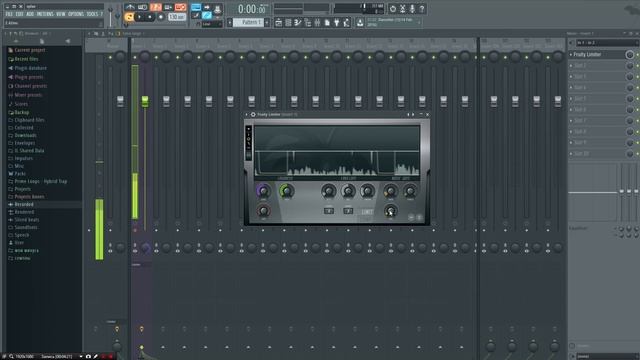Click the Master track volume fader
This screenshot has height=360, width=640.
point(120,101)
